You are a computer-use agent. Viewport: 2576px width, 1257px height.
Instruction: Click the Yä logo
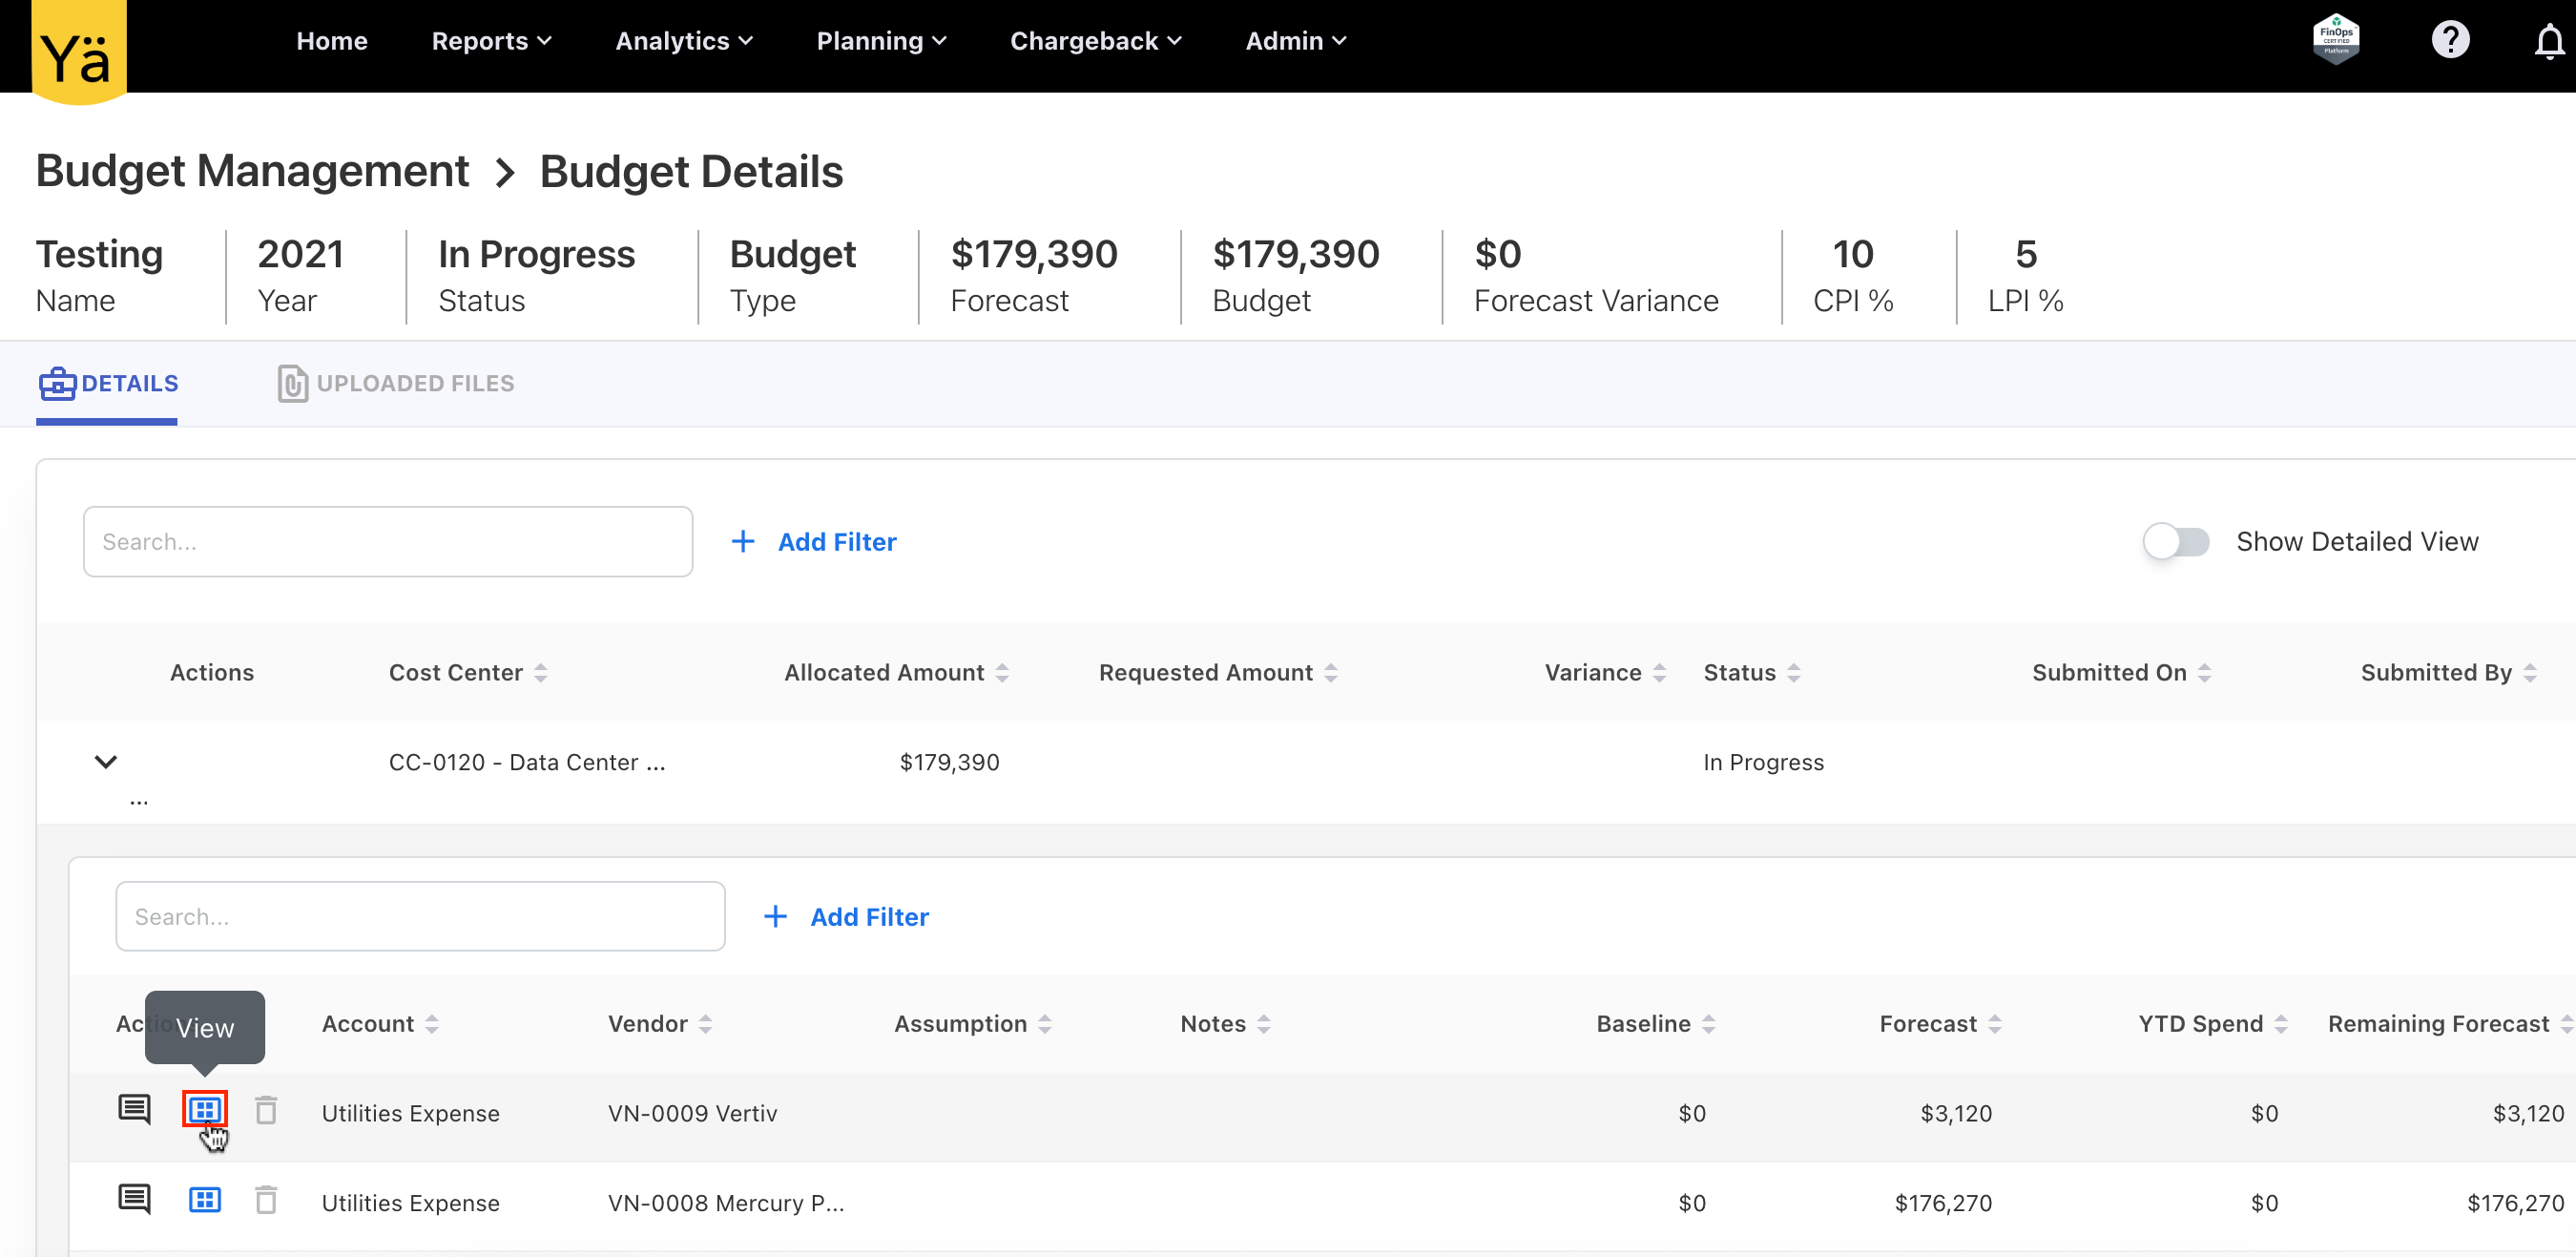(78, 52)
